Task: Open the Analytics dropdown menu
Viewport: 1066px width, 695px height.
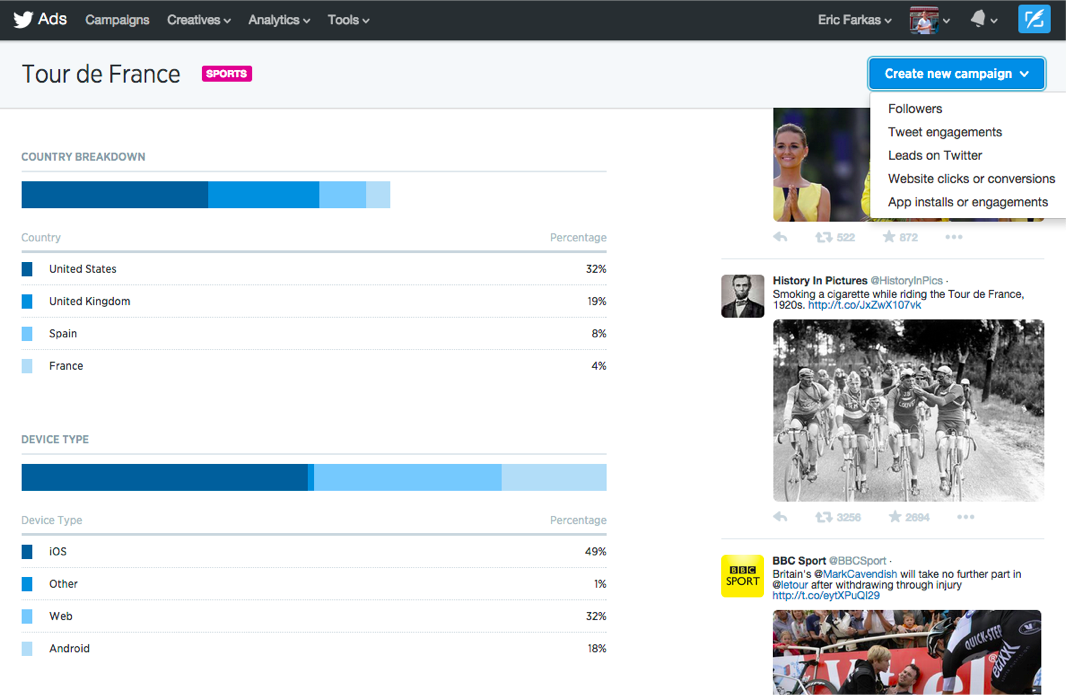Action: pyautogui.click(x=279, y=20)
